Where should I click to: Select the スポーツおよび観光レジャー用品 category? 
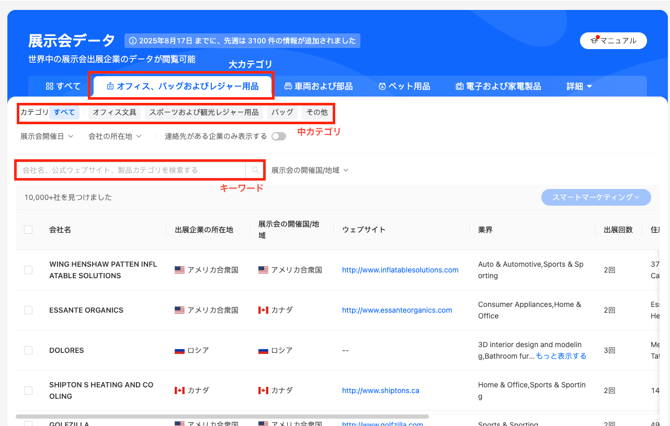[203, 113]
